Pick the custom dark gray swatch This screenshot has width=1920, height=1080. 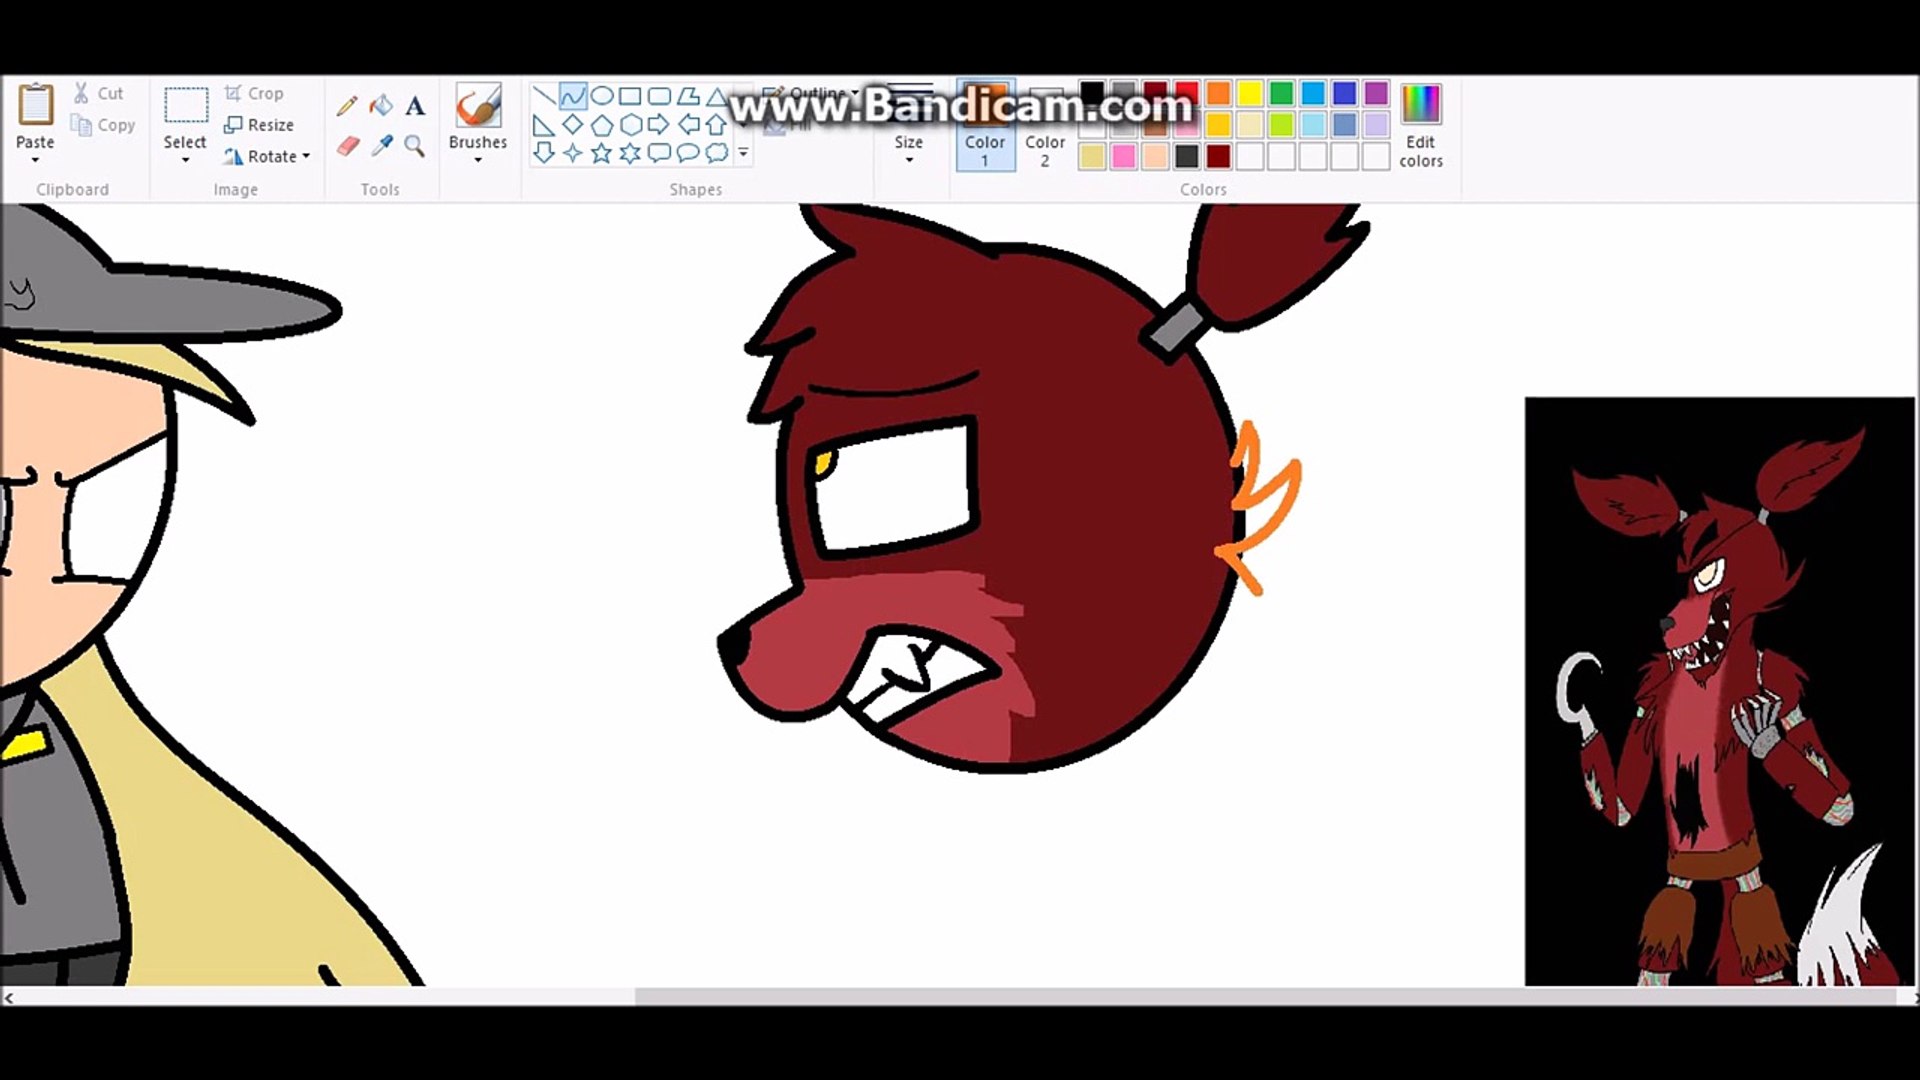tap(1187, 156)
